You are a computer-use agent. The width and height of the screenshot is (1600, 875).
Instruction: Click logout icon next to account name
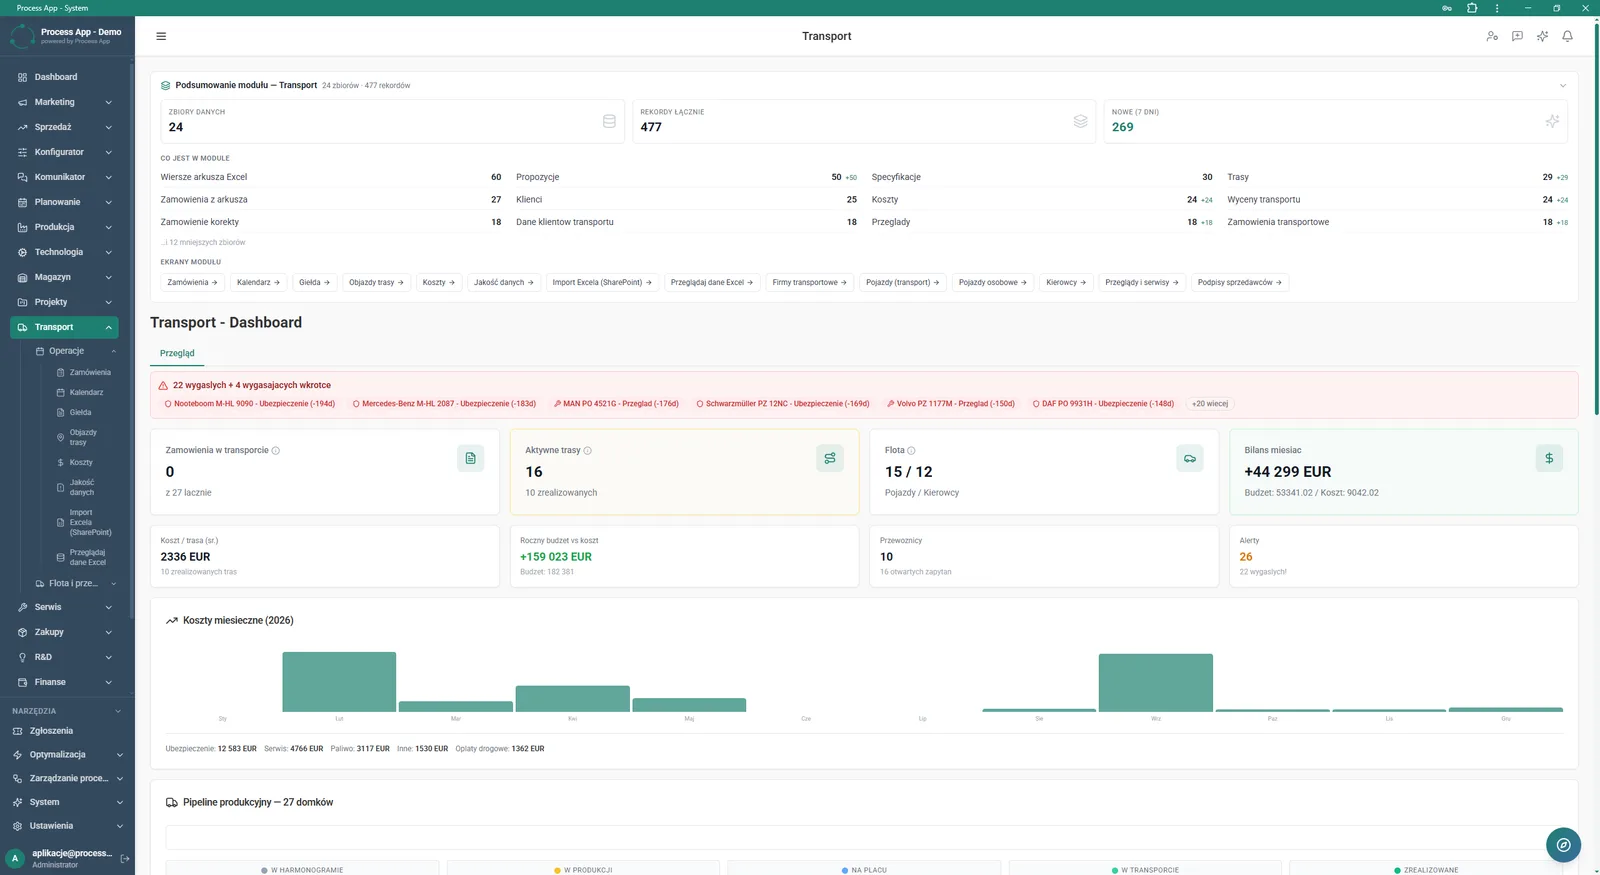tap(125, 858)
